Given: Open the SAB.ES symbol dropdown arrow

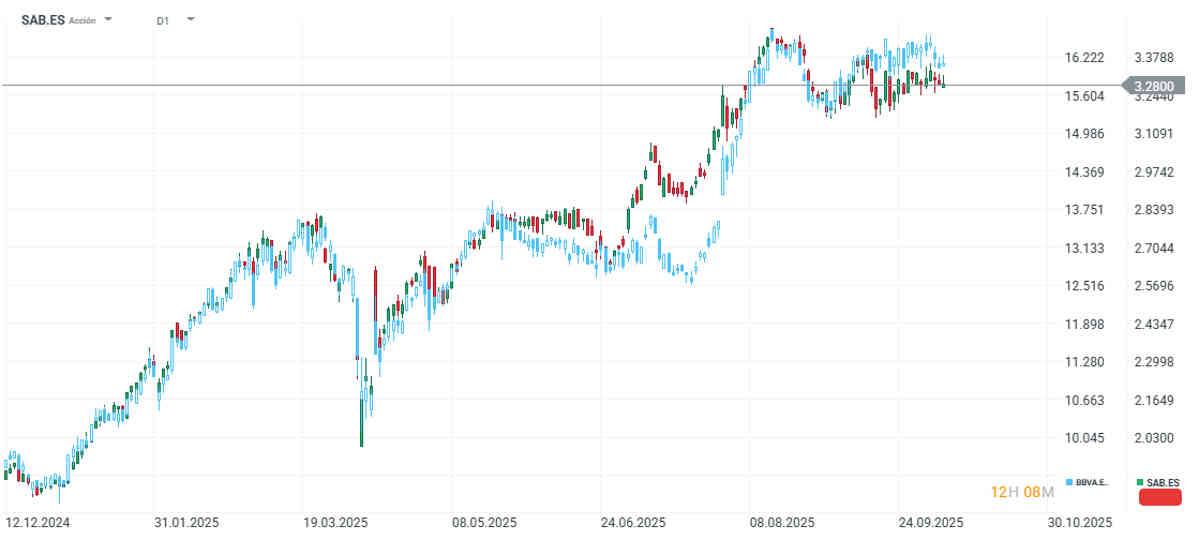Looking at the screenshot, I should 108,20.
